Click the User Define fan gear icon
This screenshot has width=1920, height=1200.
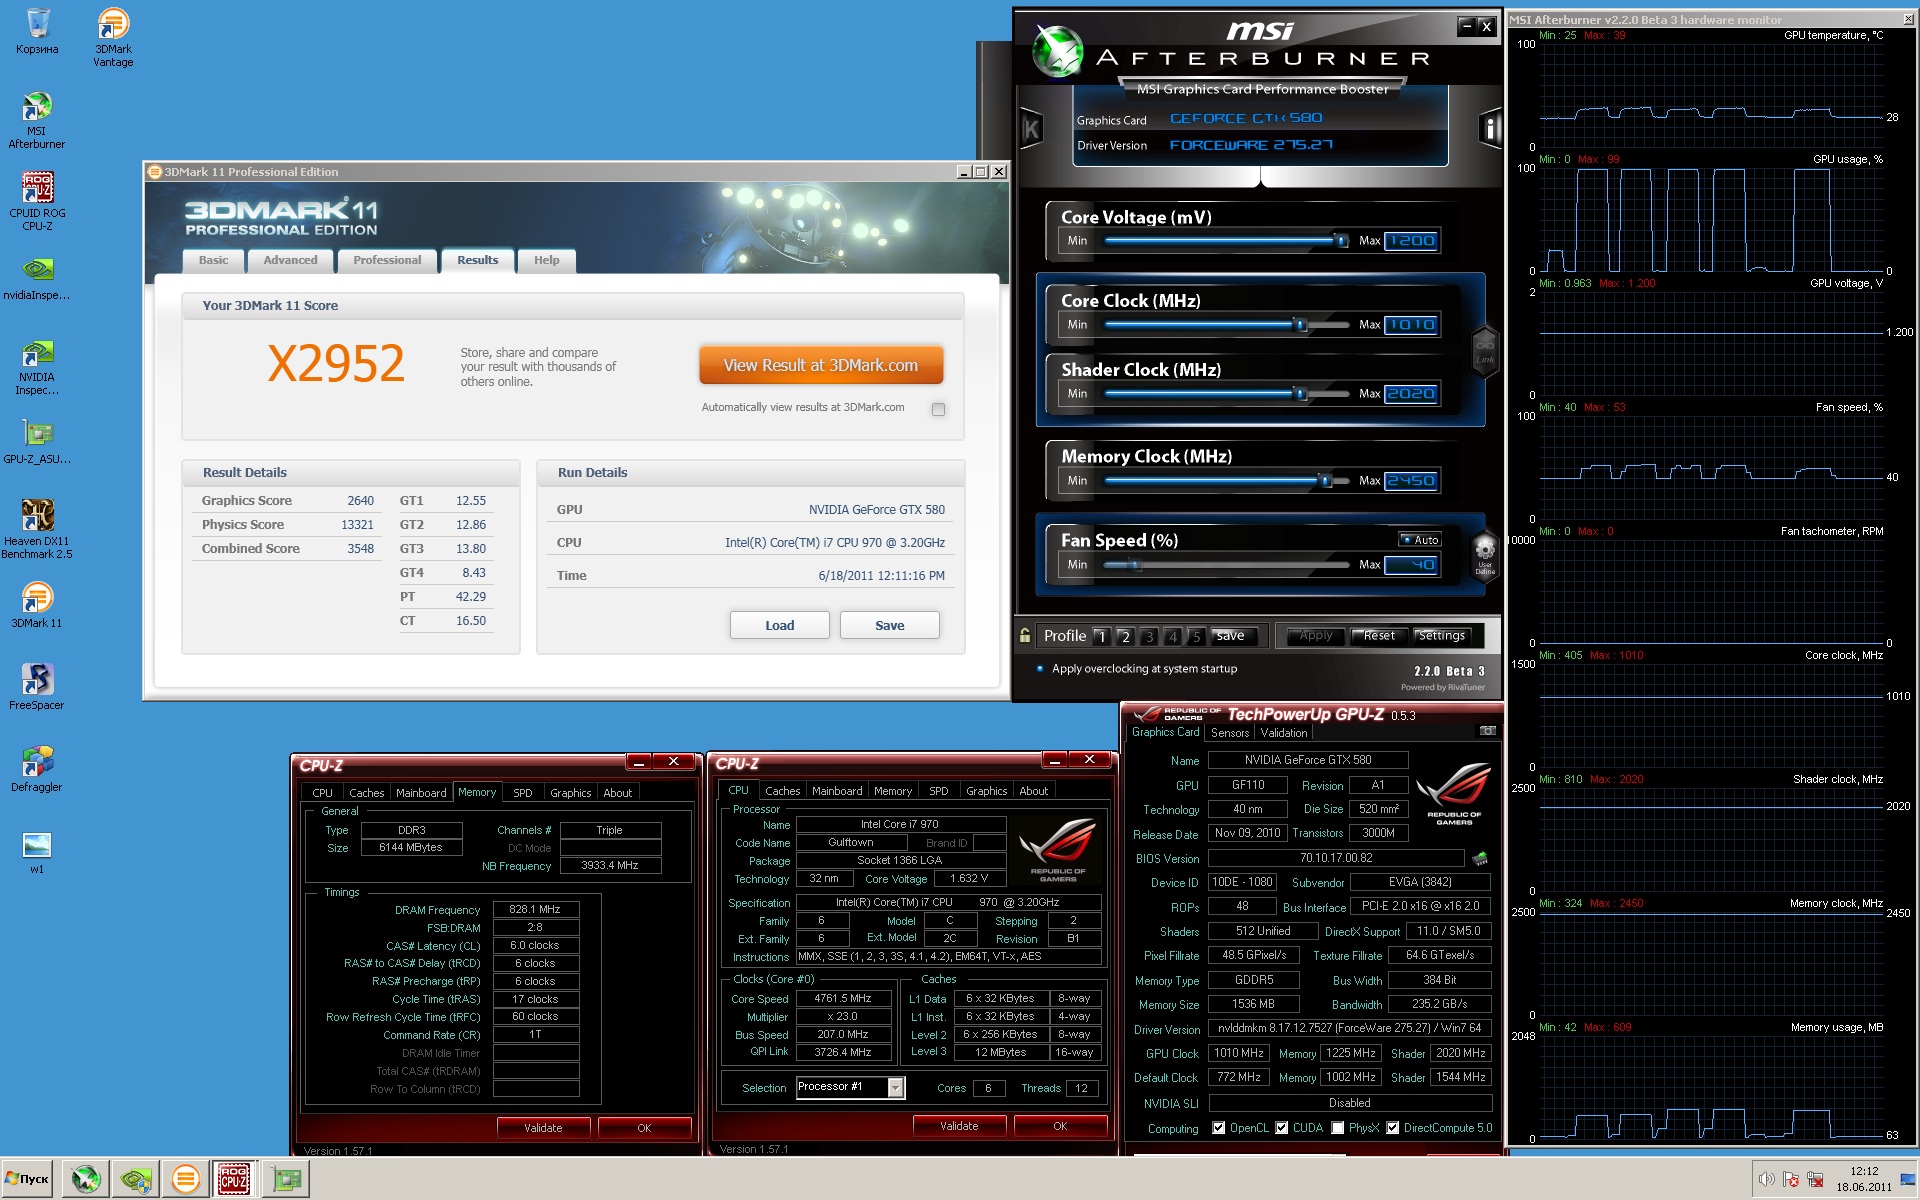click(x=1485, y=549)
